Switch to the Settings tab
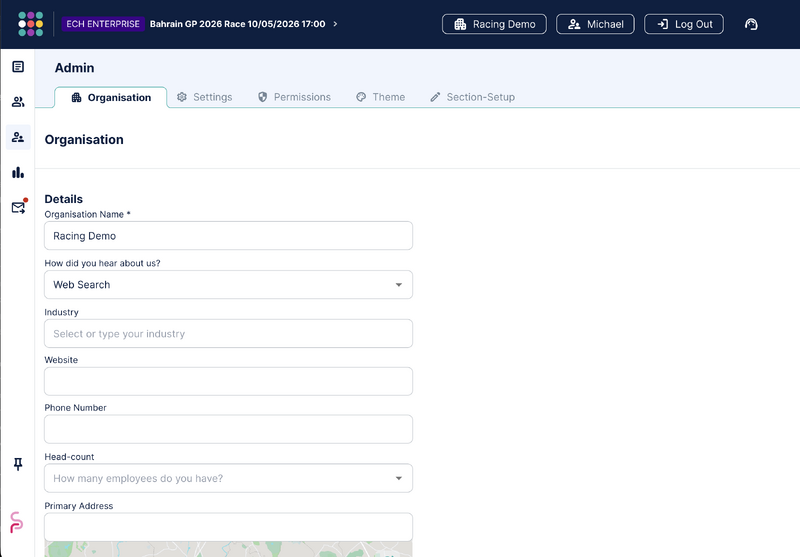 [x=205, y=97]
